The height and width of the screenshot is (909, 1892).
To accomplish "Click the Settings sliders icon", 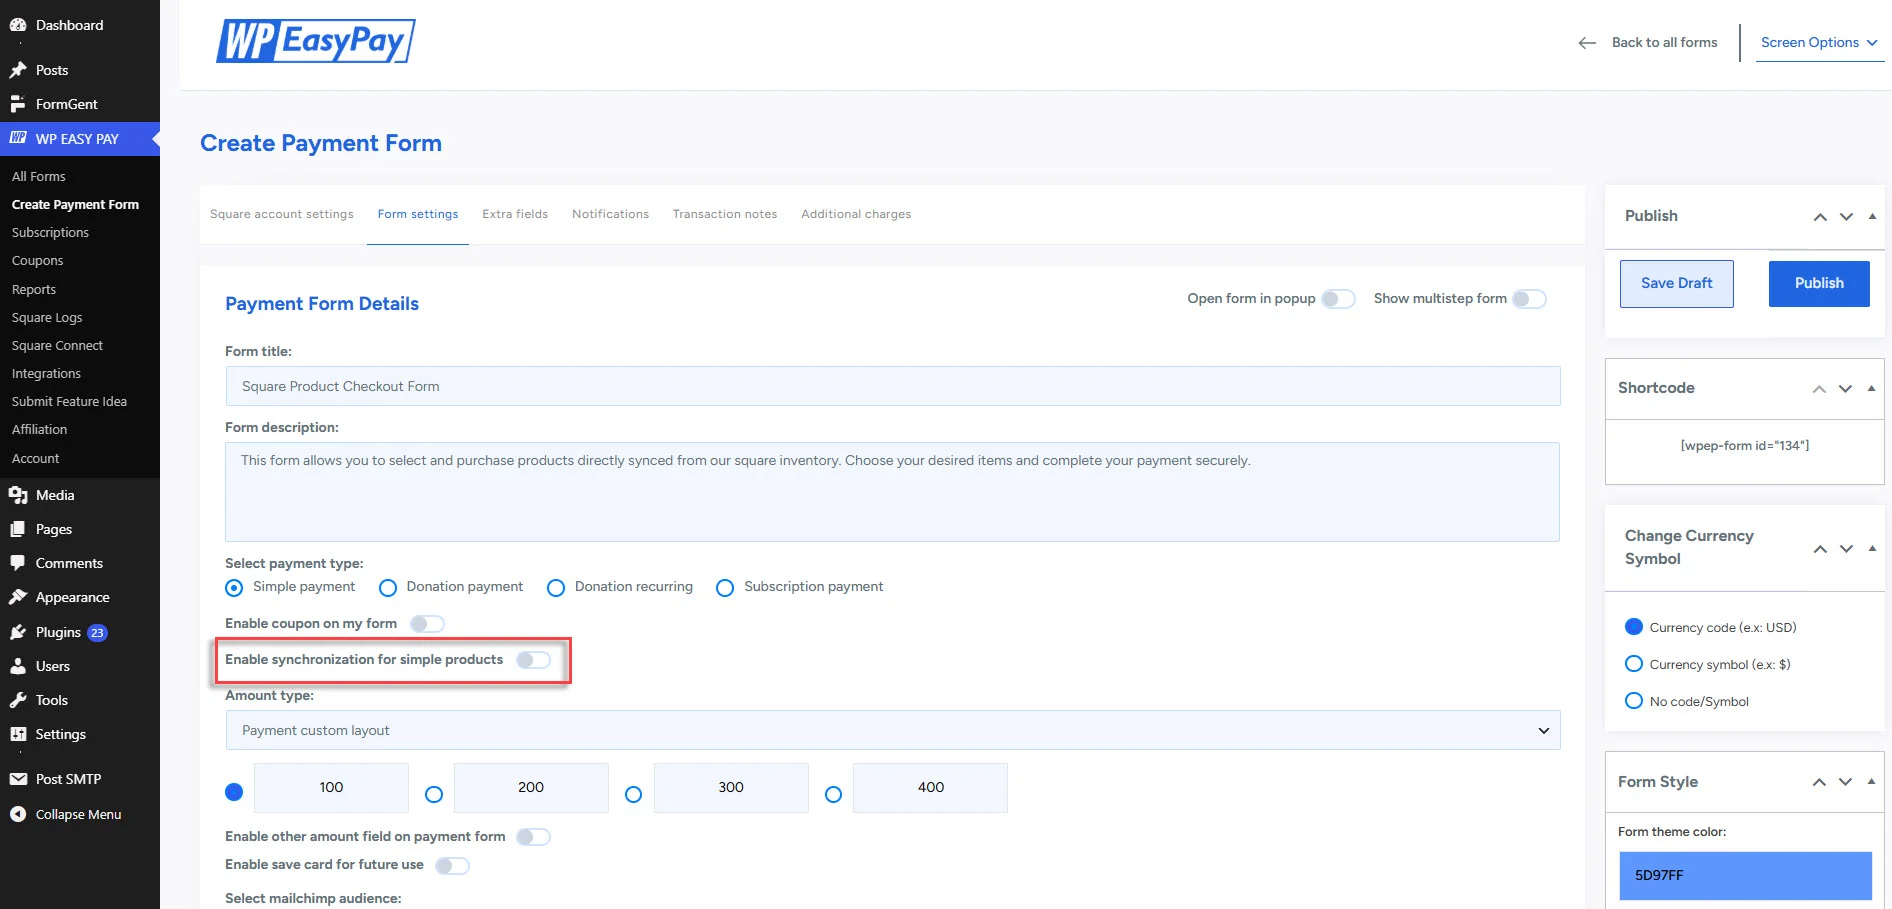I will pyautogui.click(x=18, y=734).
